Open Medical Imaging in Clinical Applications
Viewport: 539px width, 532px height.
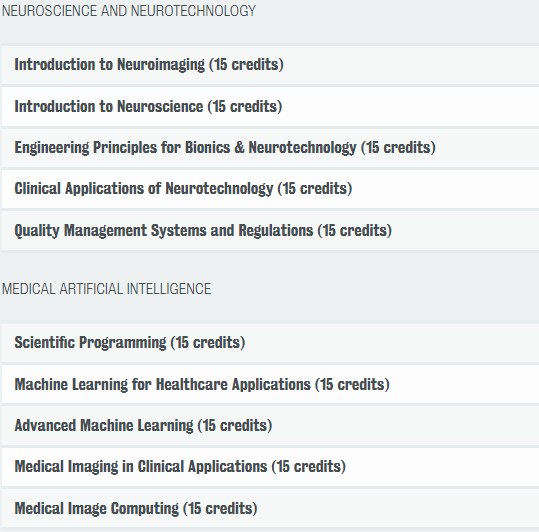(x=271, y=467)
